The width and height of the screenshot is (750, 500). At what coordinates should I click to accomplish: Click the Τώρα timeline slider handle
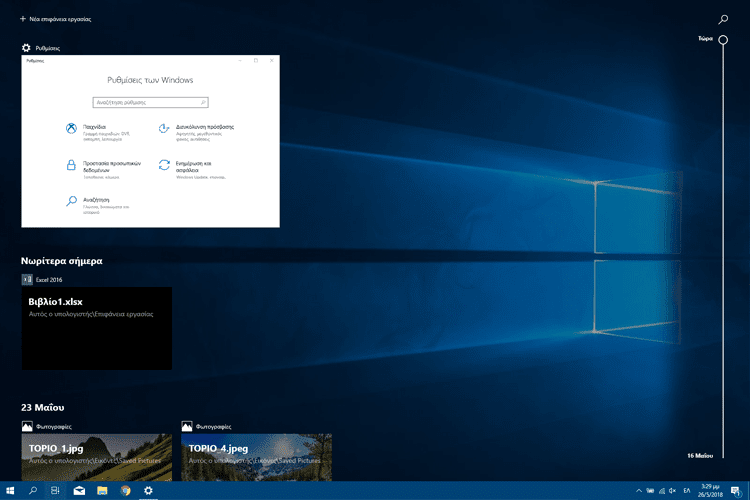coord(723,40)
